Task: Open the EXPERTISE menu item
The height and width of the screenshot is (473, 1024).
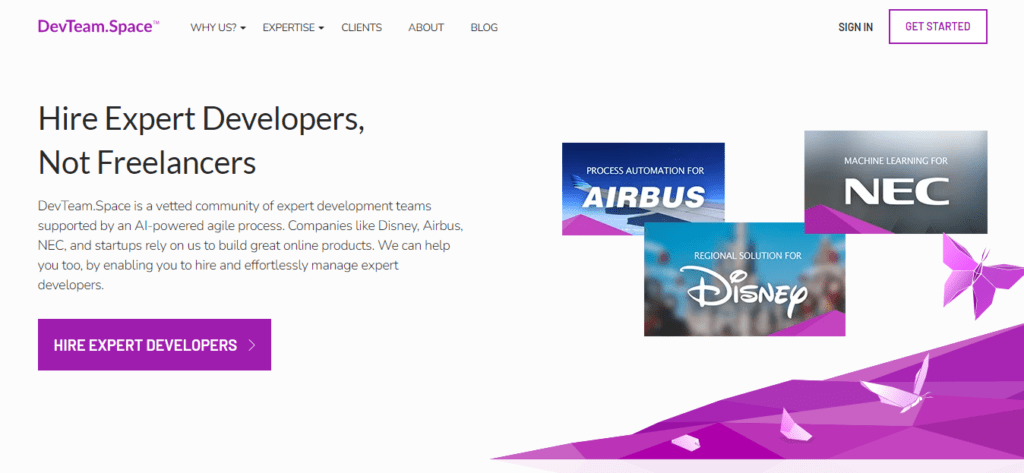Action: tap(289, 27)
